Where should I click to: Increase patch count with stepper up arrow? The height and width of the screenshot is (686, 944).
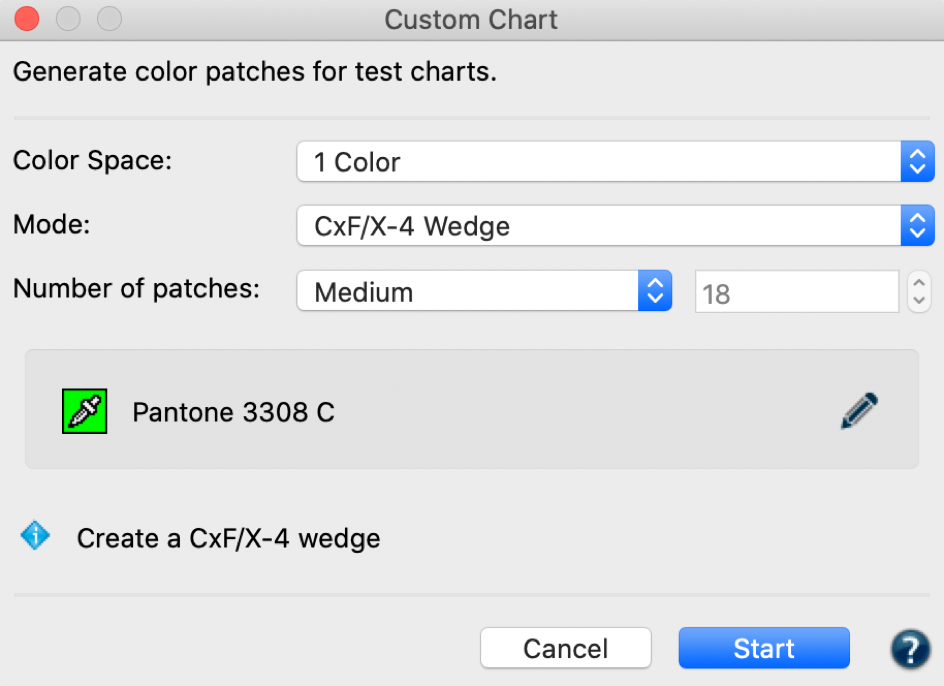pos(919,282)
